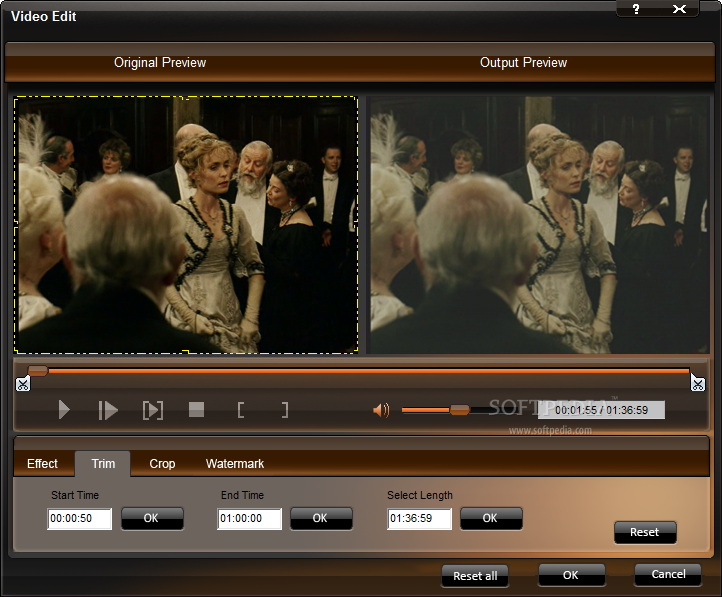This screenshot has height=597, width=722.
Task: Confirm End Time with its OK button
Action: pyautogui.click(x=321, y=518)
